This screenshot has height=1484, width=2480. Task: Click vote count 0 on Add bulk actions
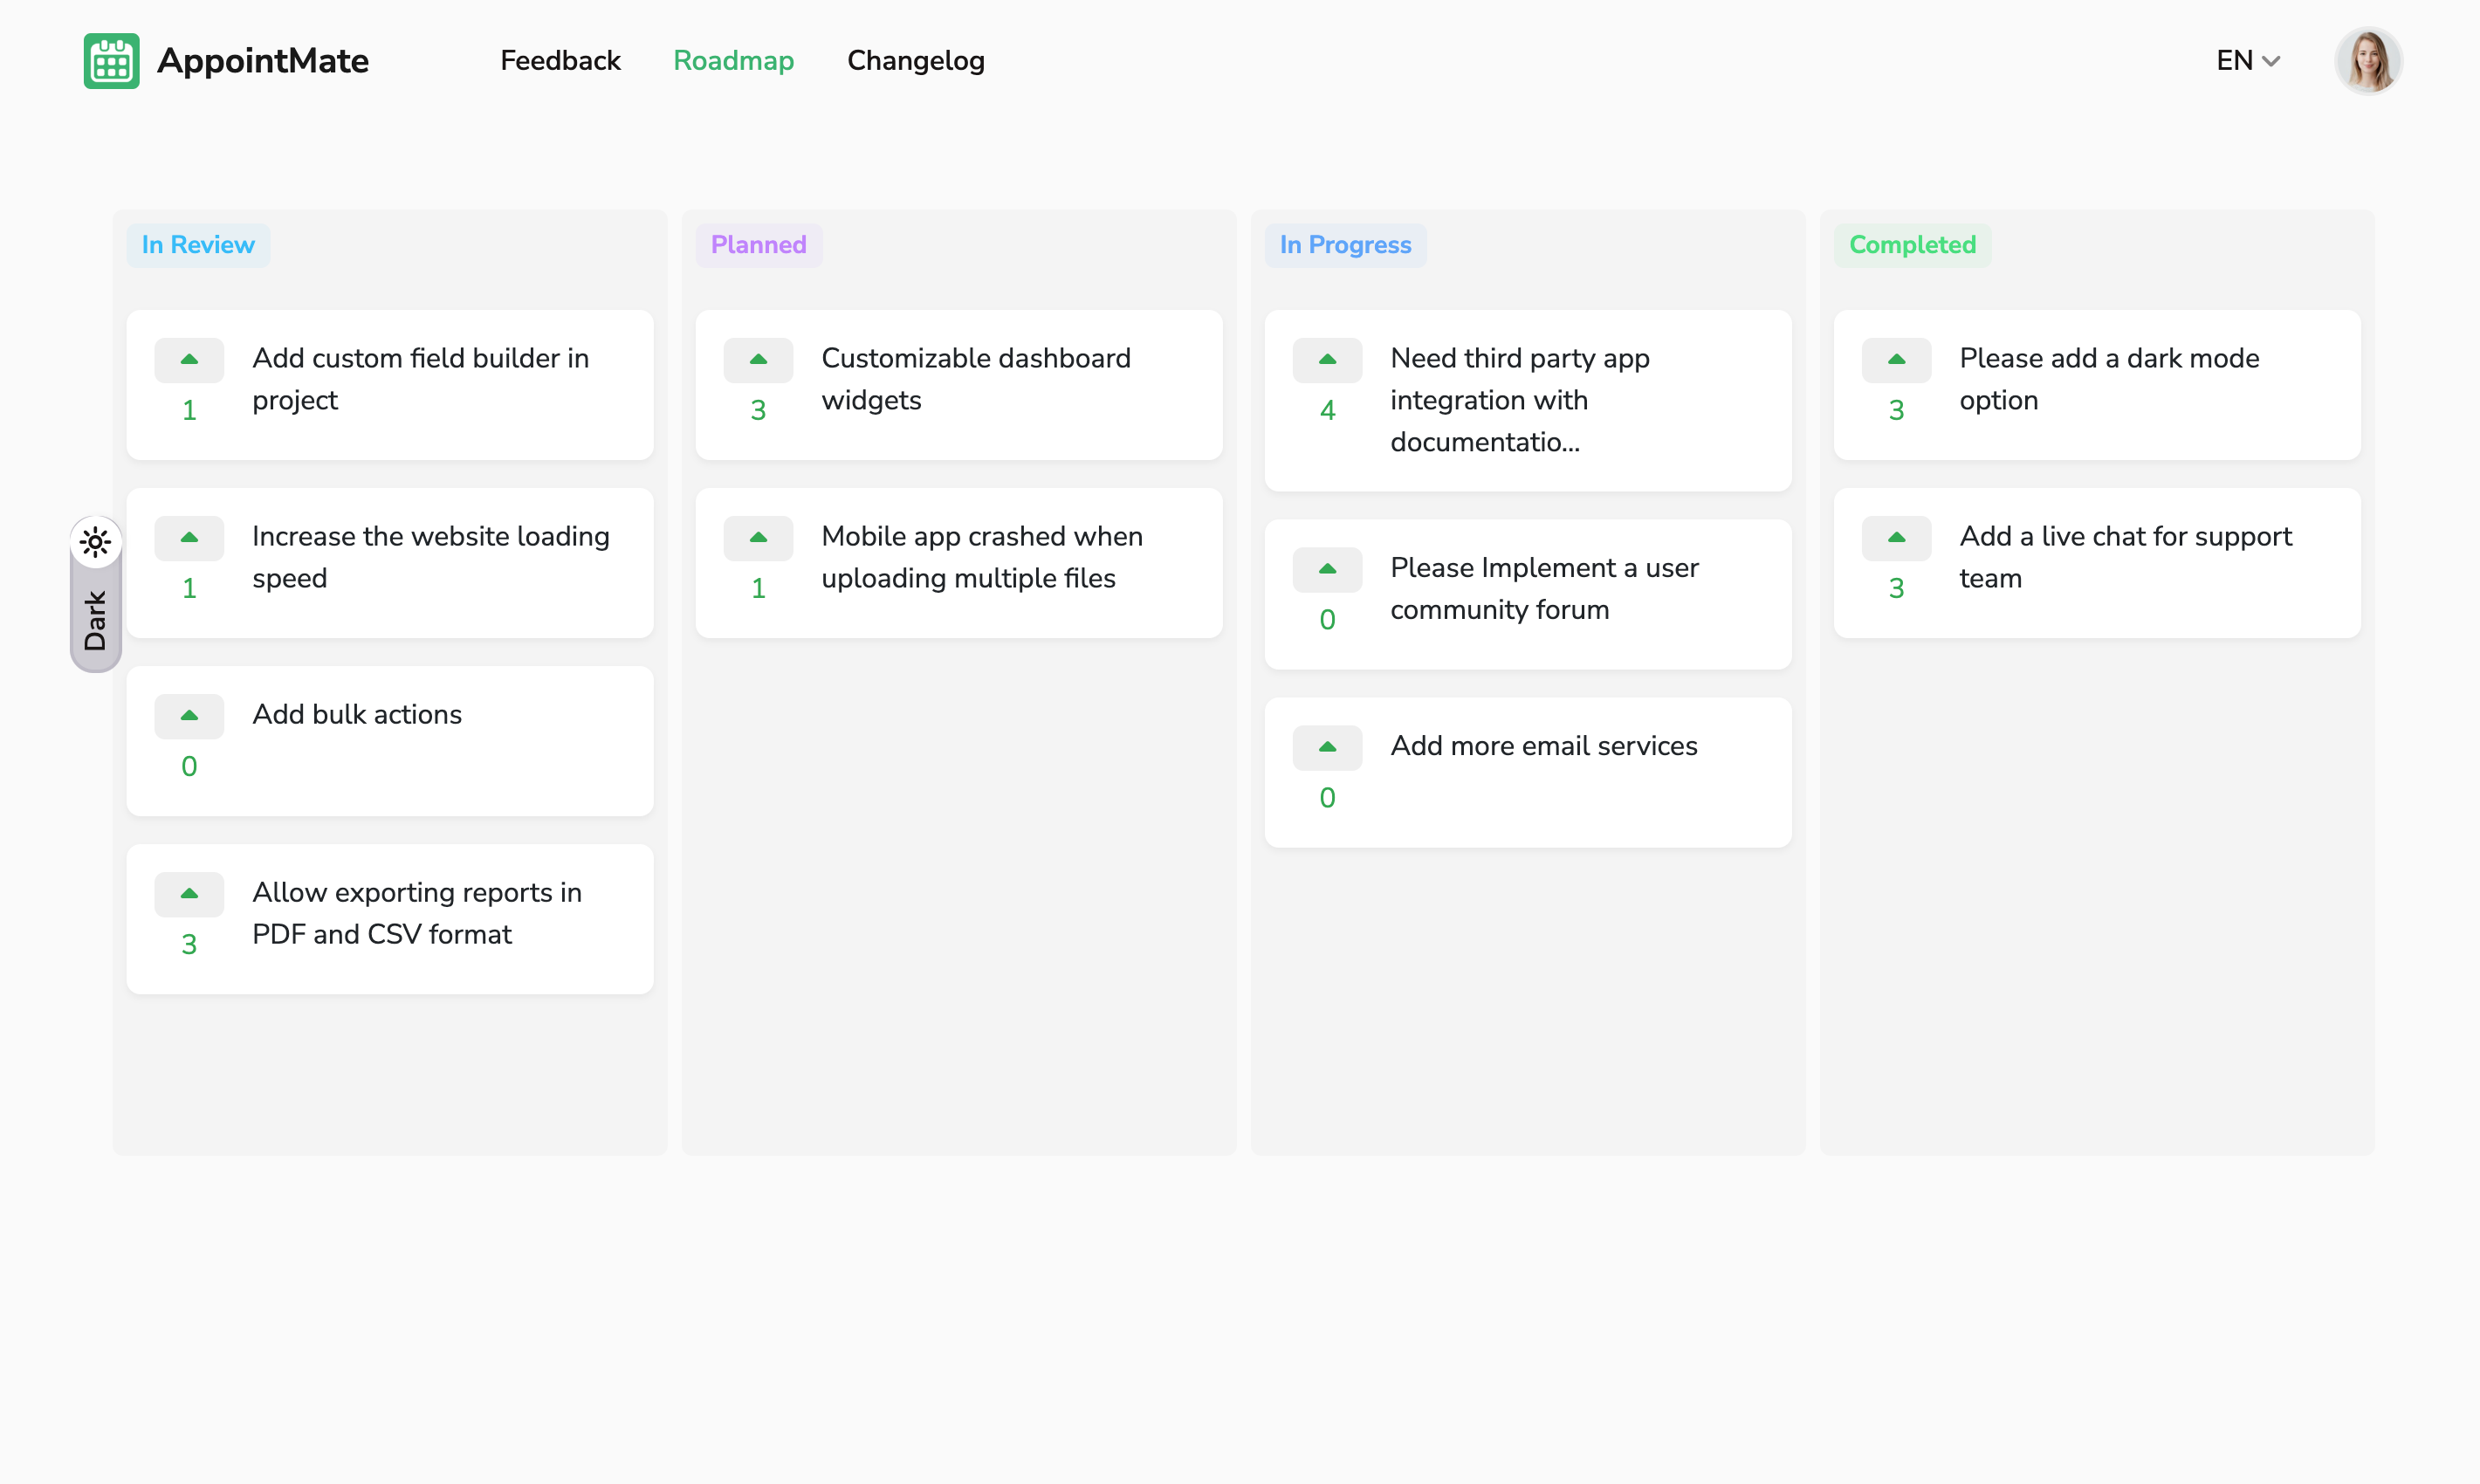point(189,766)
